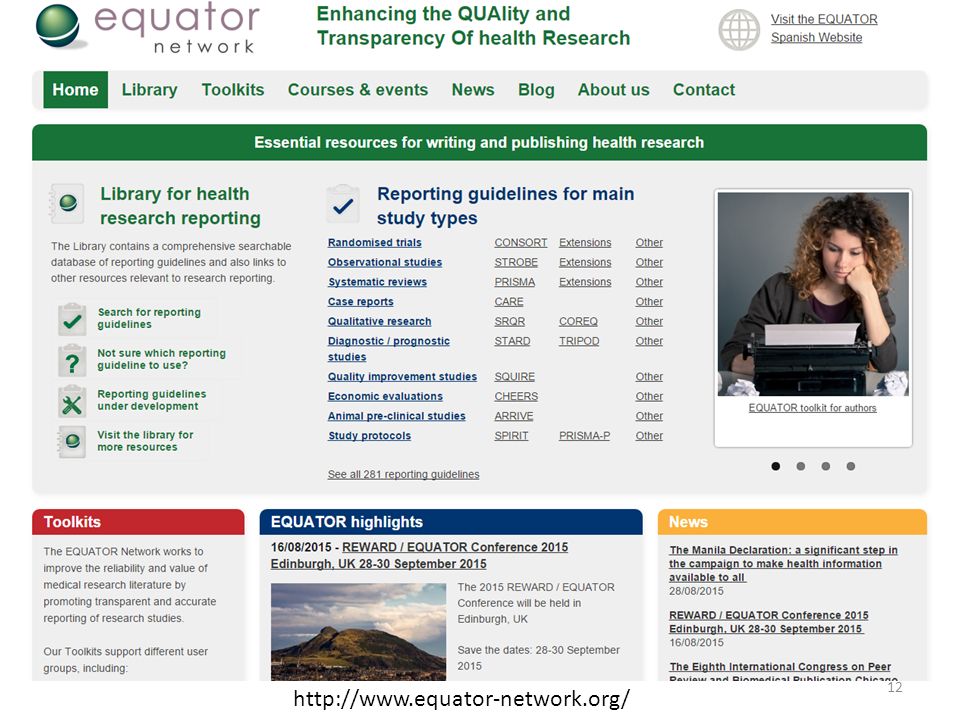Click the CONSORT guideline link
Viewport: 960px width, 720px height.
[x=520, y=242]
